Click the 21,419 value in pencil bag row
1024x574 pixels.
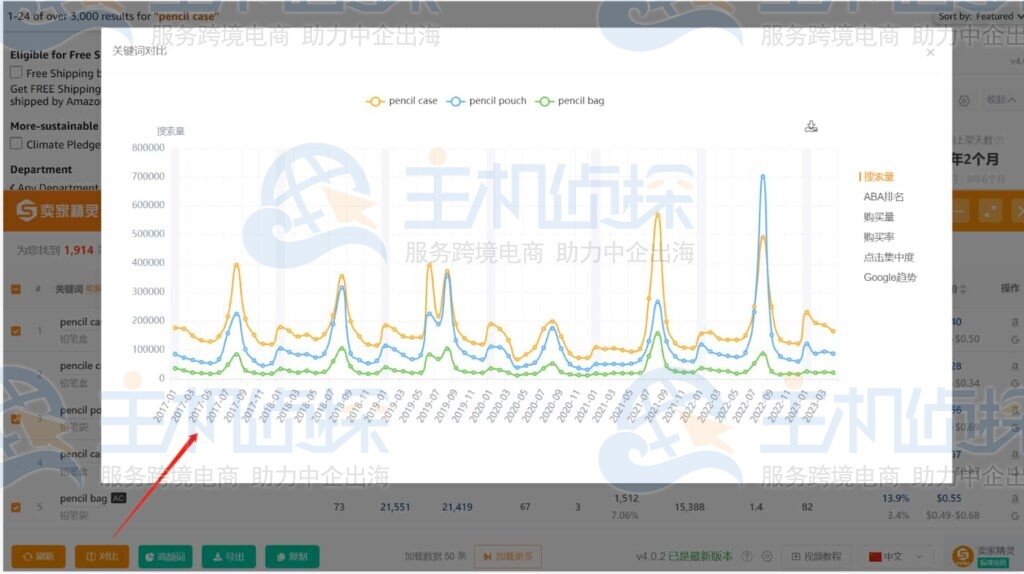pyautogui.click(x=457, y=507)
